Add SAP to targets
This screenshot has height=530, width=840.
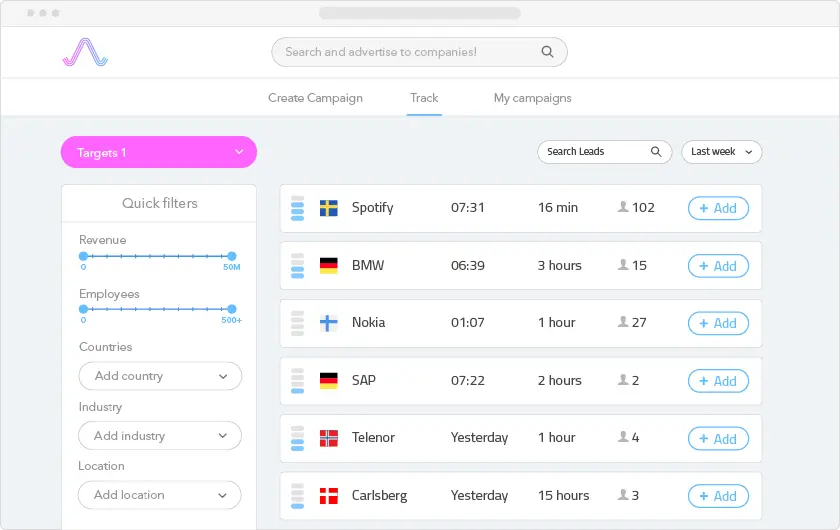tap(718, 381)
